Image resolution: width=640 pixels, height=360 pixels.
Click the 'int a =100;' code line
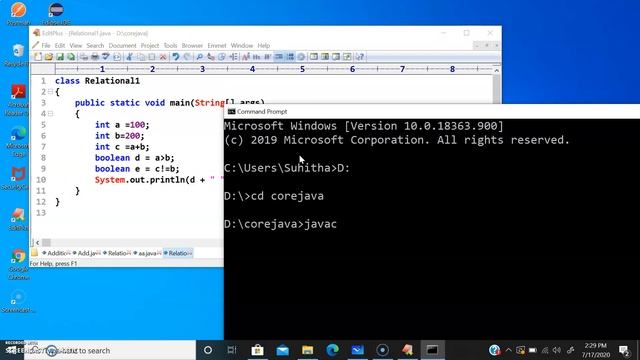tap(122, 125)
